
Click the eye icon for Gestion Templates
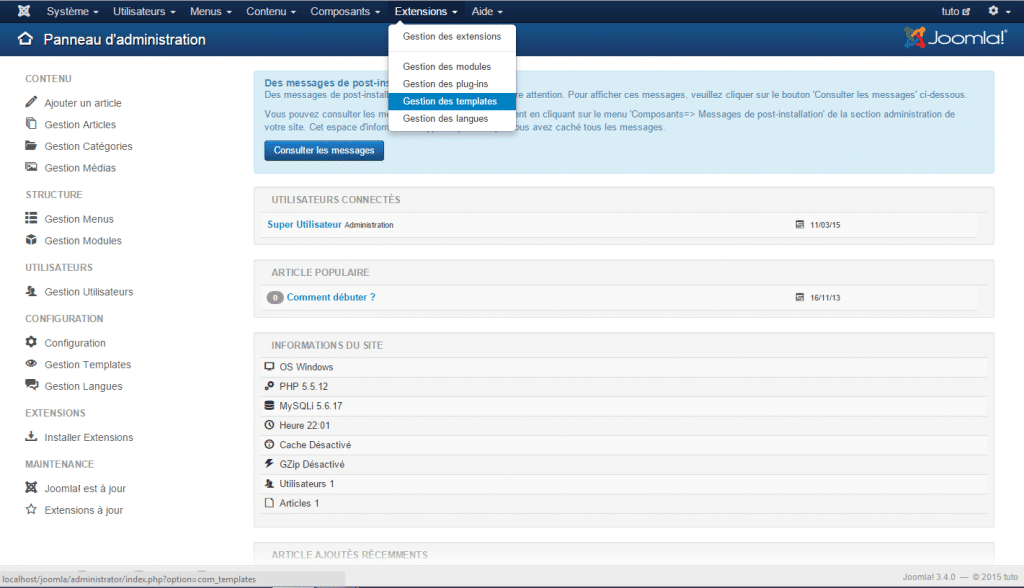point(31,365)
